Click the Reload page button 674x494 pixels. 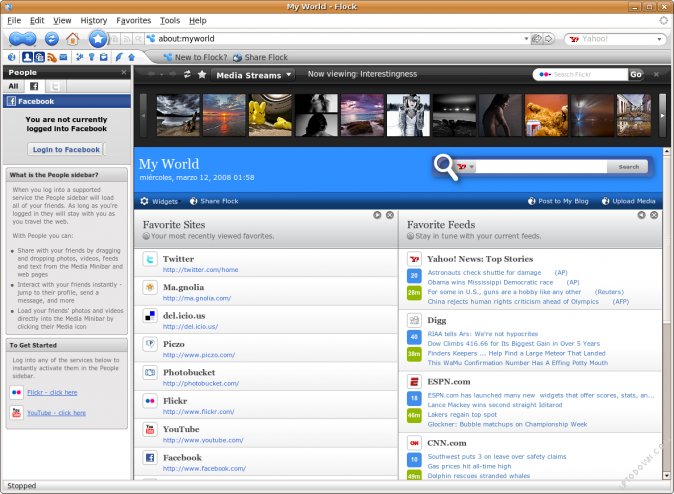click(51, 39)
